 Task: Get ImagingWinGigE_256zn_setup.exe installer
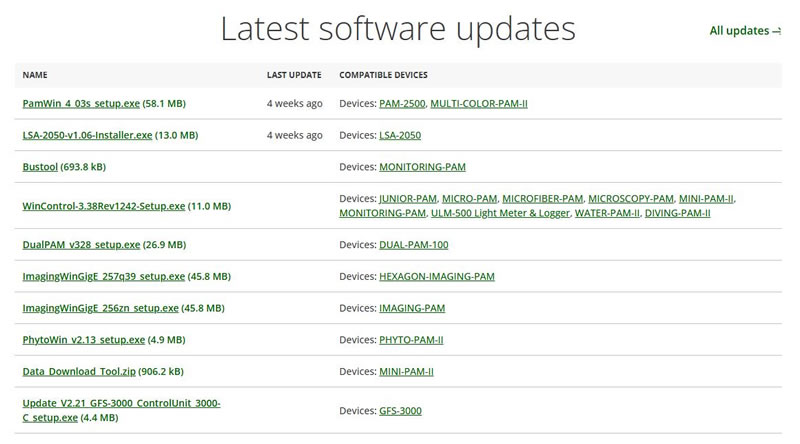click(x=100, y=308)
